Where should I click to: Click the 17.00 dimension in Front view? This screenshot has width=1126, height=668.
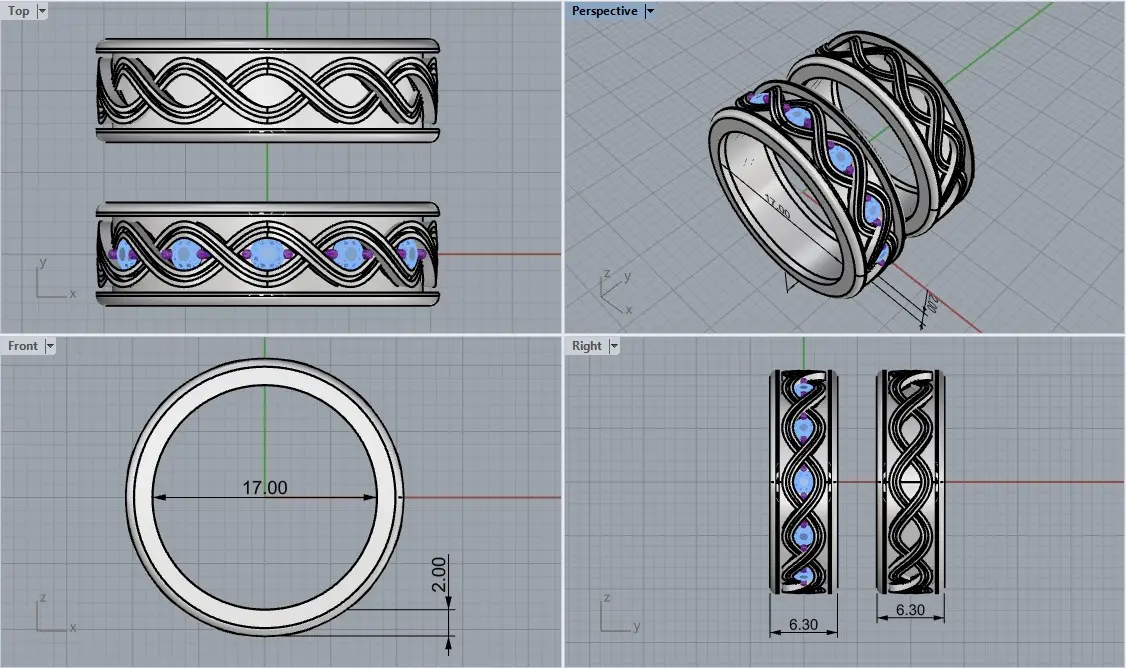tap(264, 488)
